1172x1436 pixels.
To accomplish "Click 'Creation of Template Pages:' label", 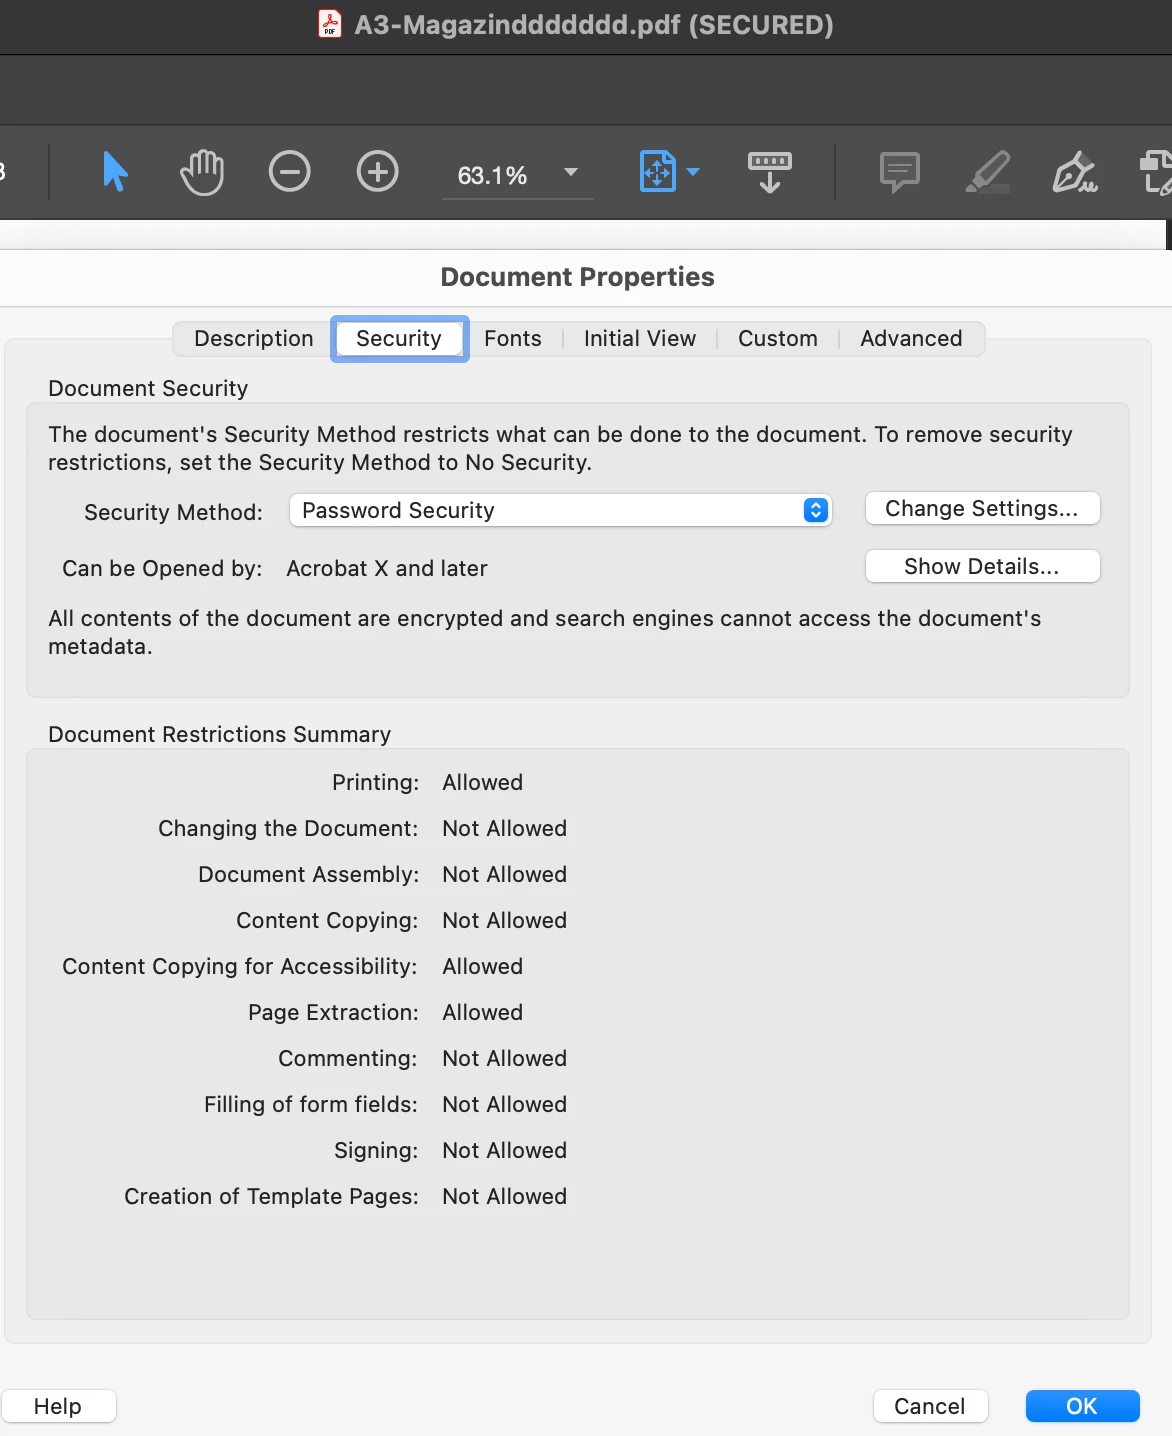I will (x=271, y=1196).
